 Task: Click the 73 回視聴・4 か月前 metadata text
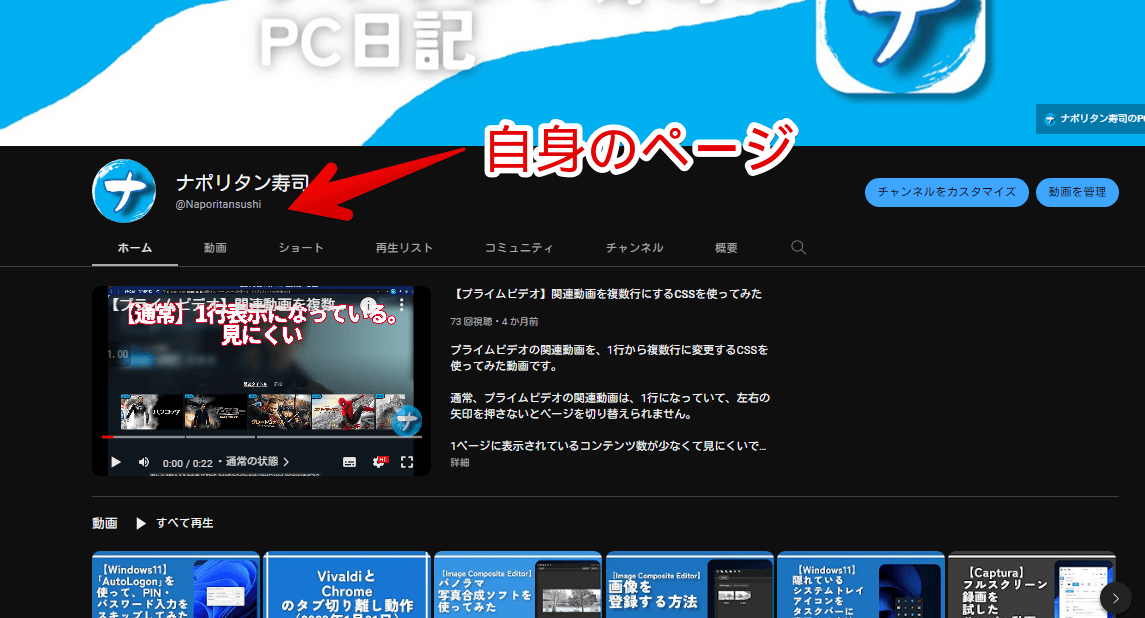click(x=494, y=321)
